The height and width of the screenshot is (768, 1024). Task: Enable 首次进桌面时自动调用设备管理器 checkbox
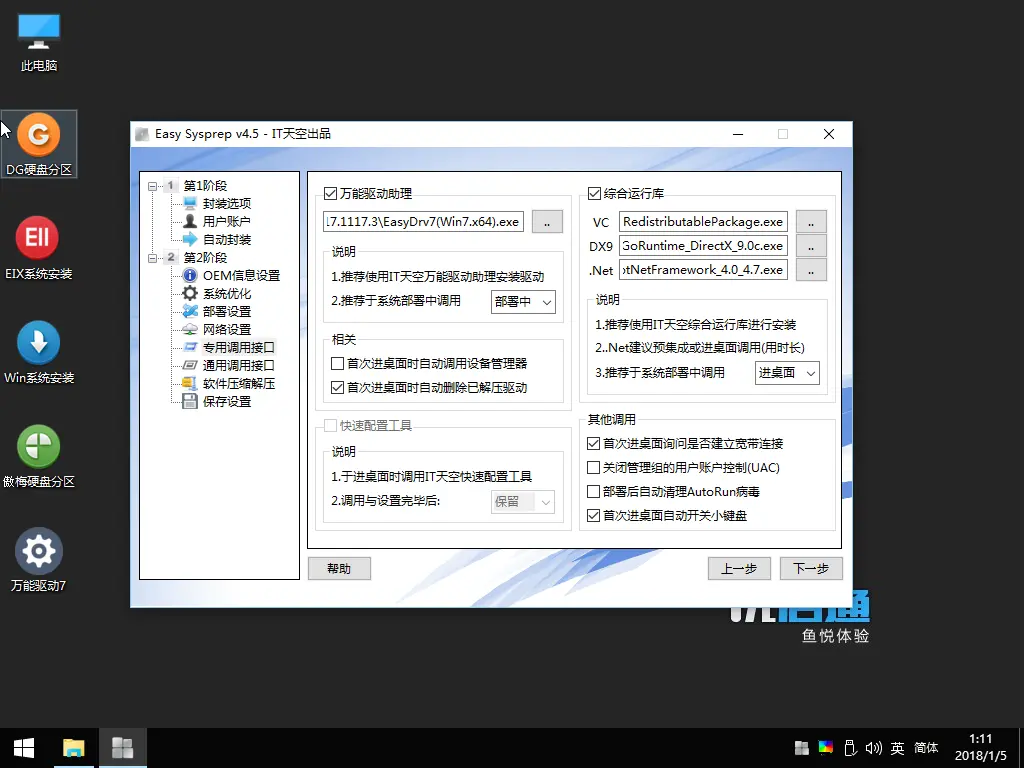(x=337, y=363)
